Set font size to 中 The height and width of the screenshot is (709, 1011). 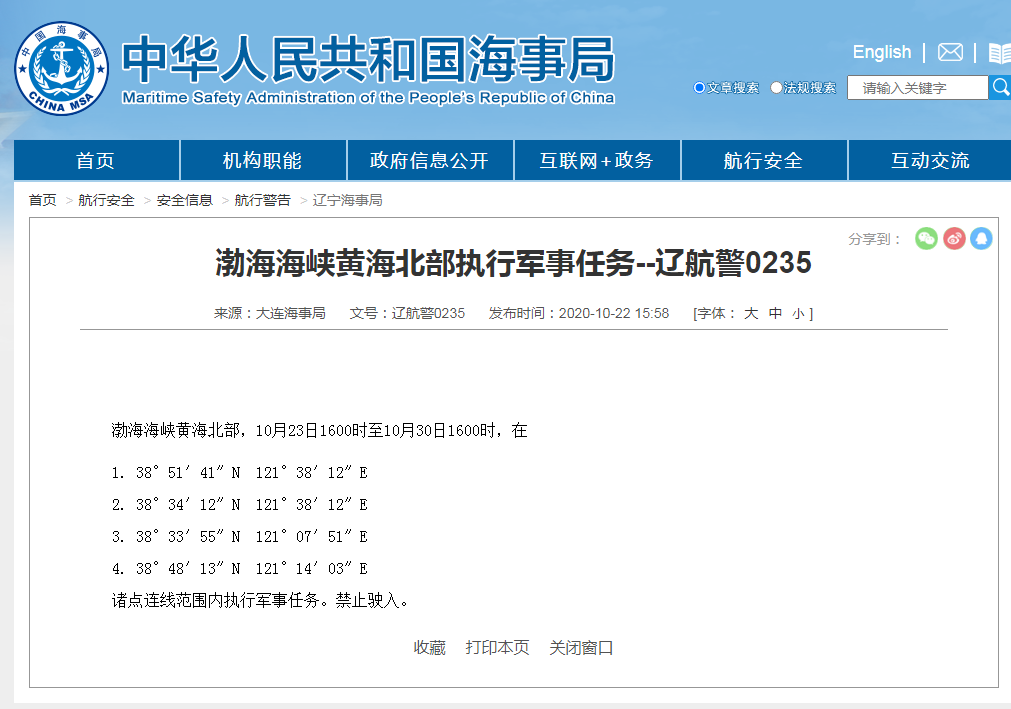775,313
